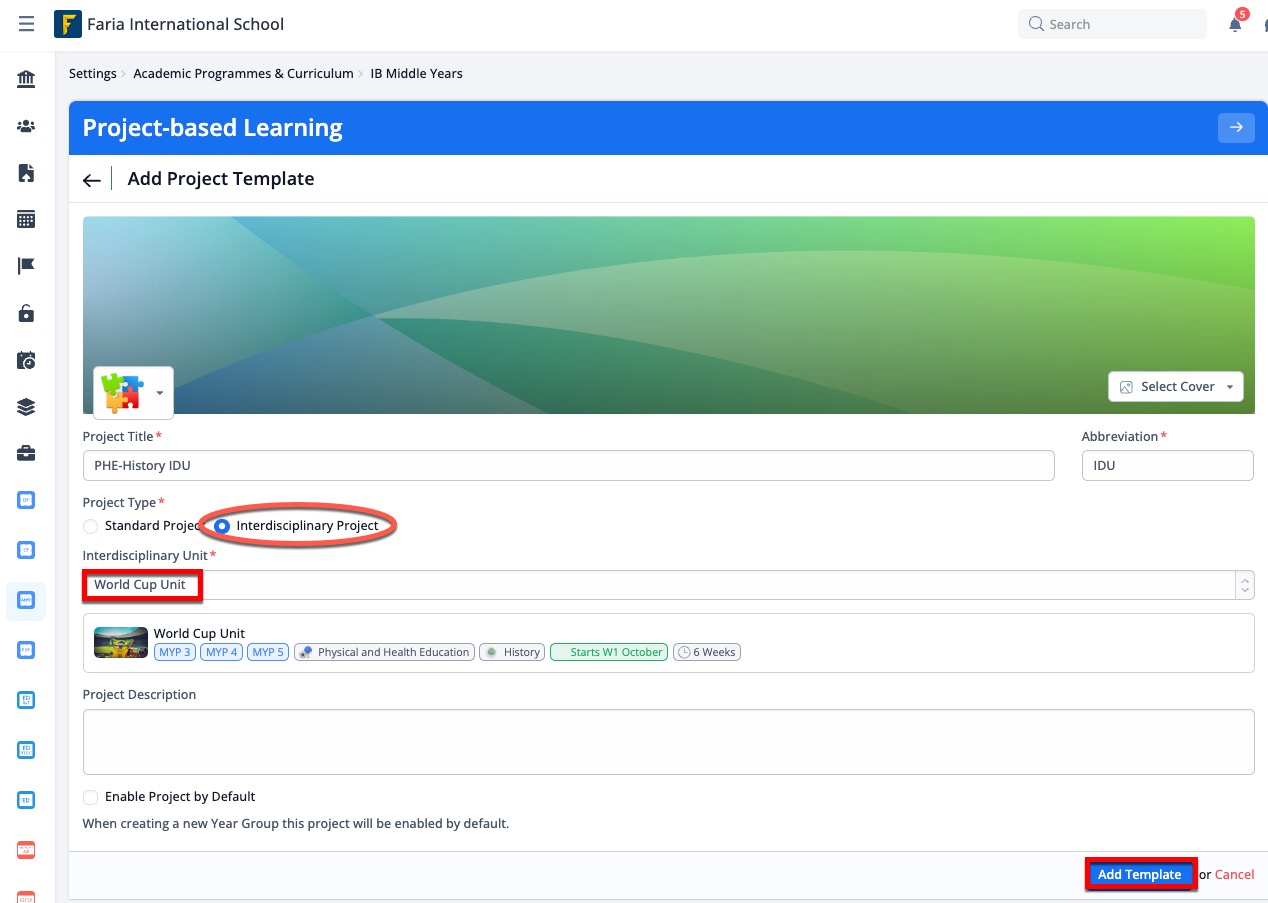
Task: Open the Interdisciplinary Unit dropdown
Action: coord(667,585)
